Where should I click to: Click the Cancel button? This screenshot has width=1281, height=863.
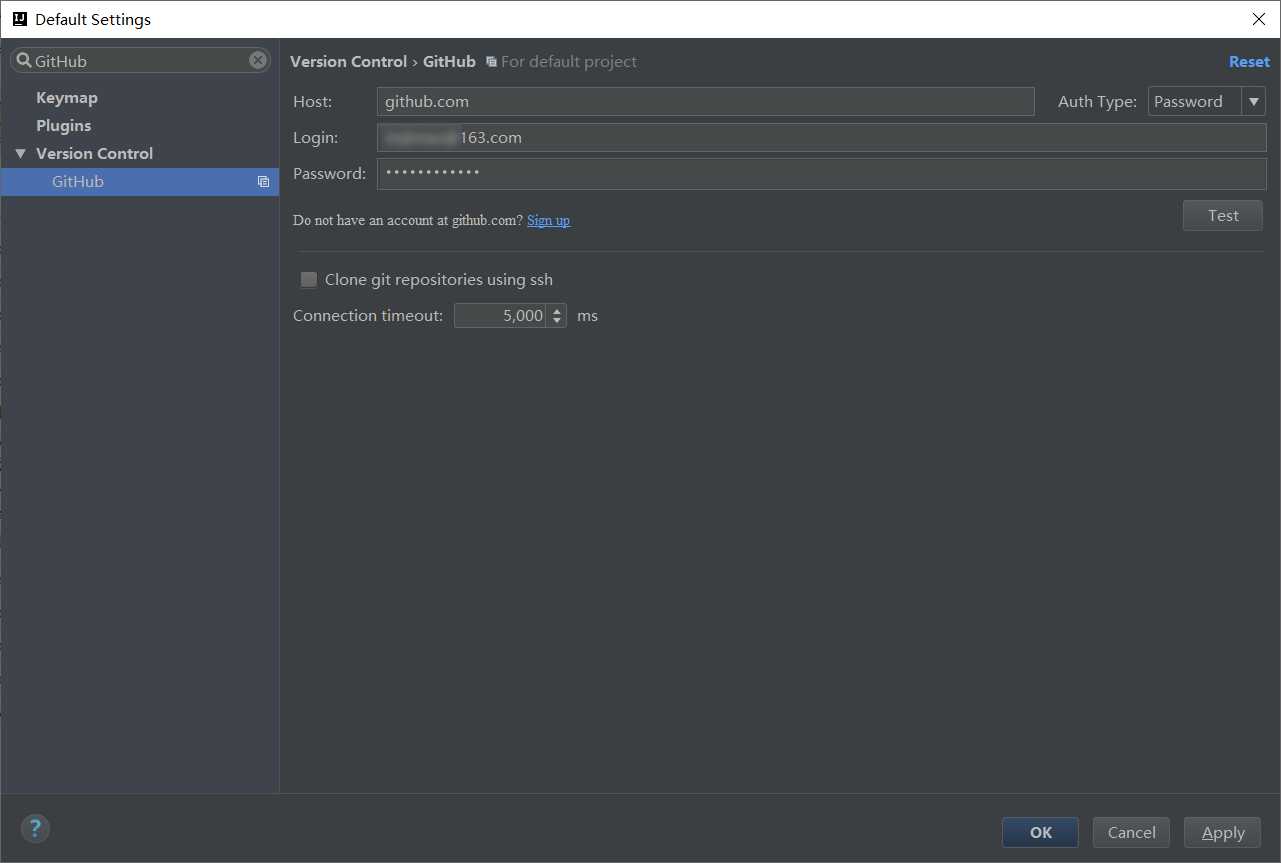pos(1131,832)
